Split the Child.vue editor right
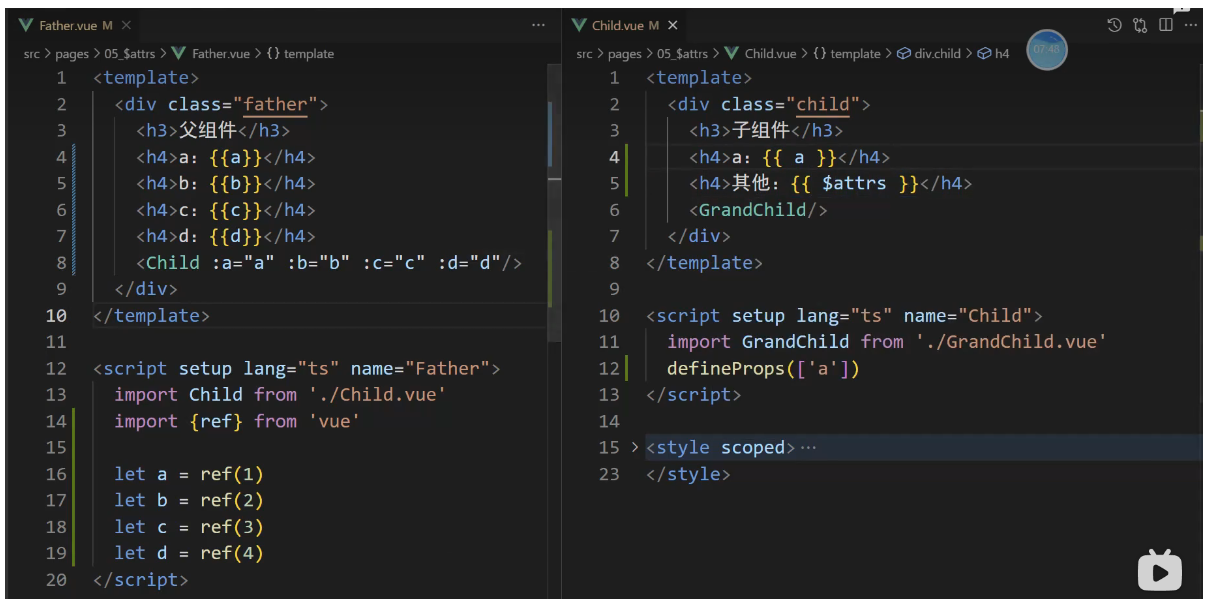Viewport: 1208px width, 604px height. 1166,25
